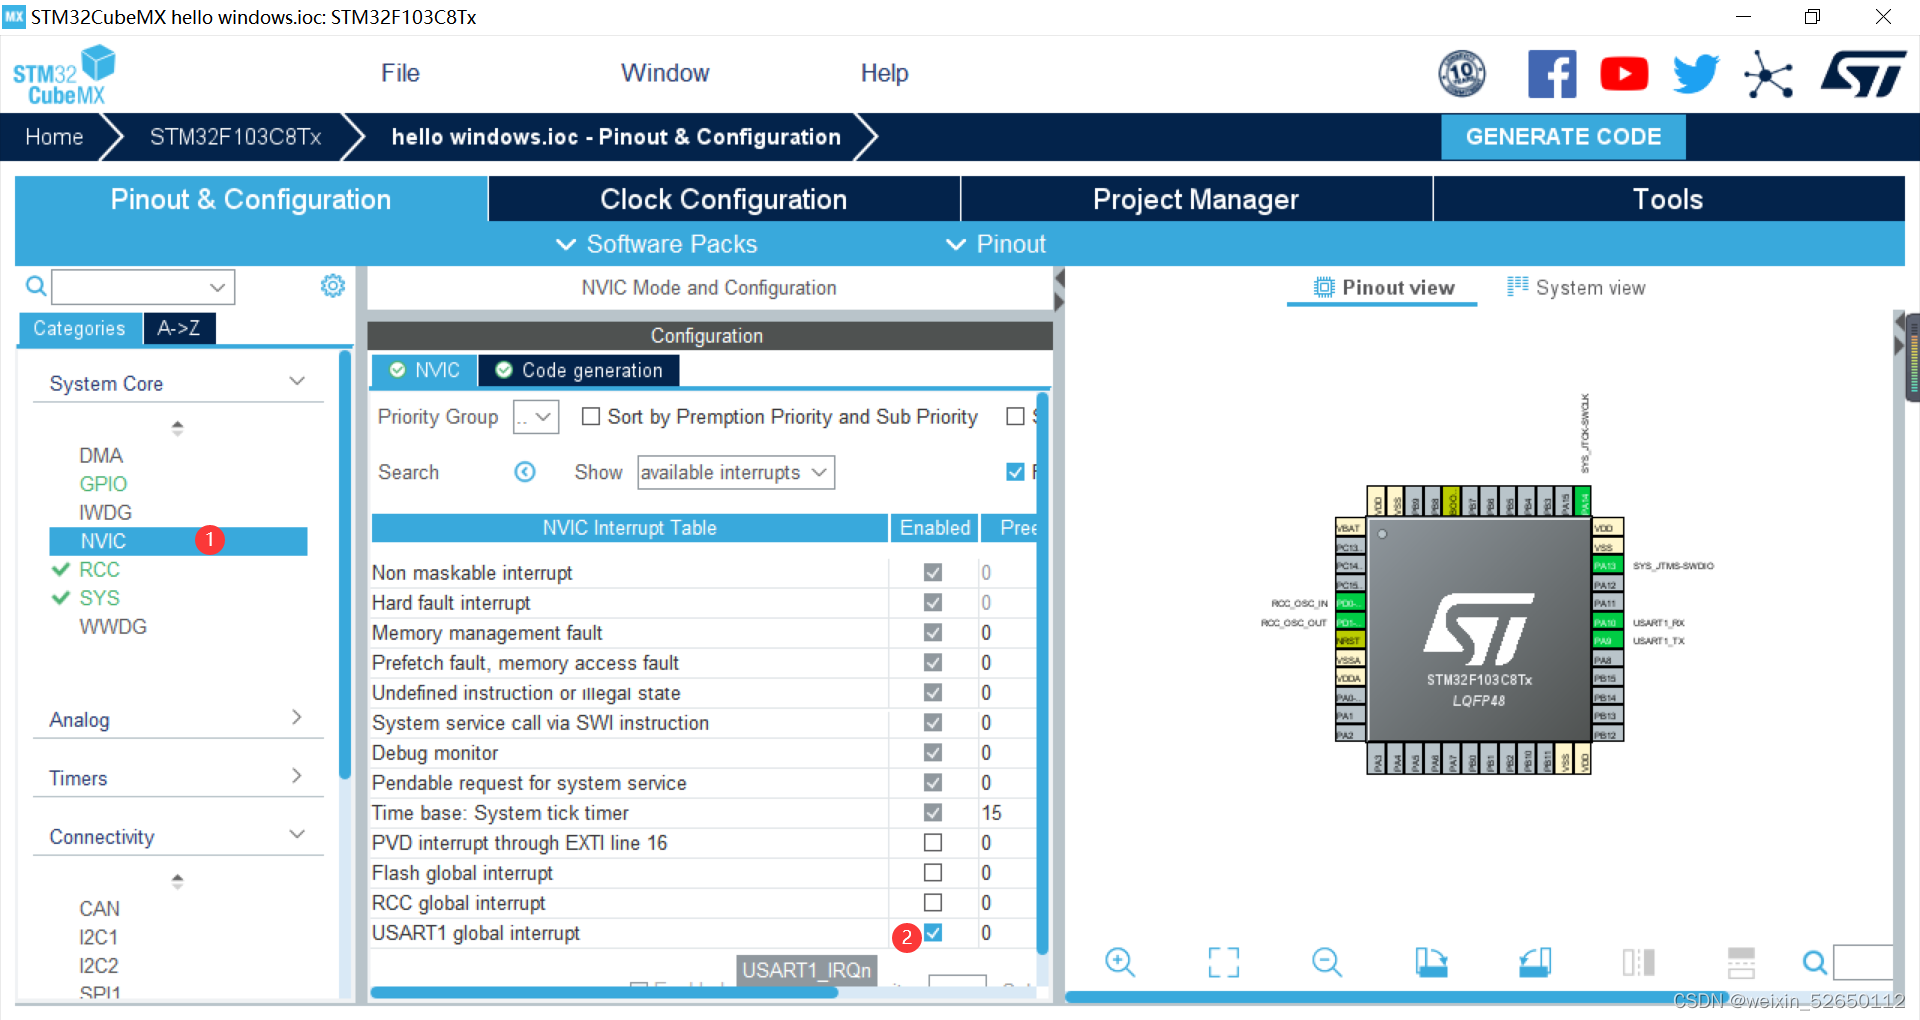
Task: Toggle the Debug monitor enabled checkbox
Action: pyautogui.click(x=933, y=752)
